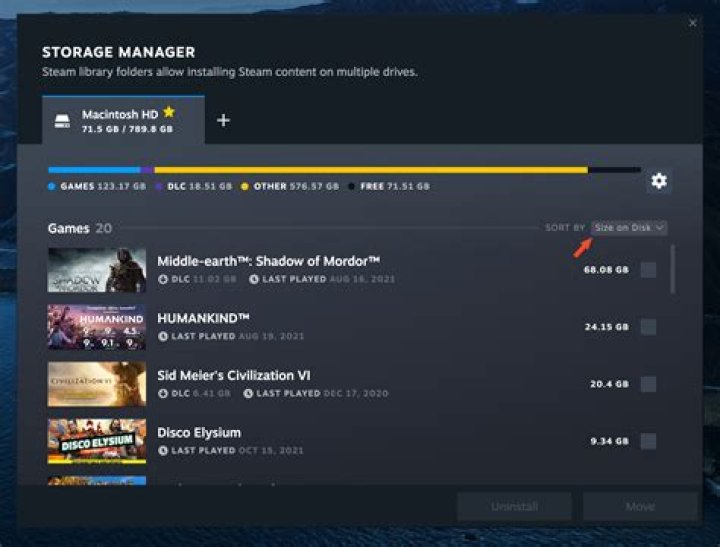The image size is (720, 547).
Task: Click DLC plus icon under Shadow of Mordor
Action: pos(163,279)
